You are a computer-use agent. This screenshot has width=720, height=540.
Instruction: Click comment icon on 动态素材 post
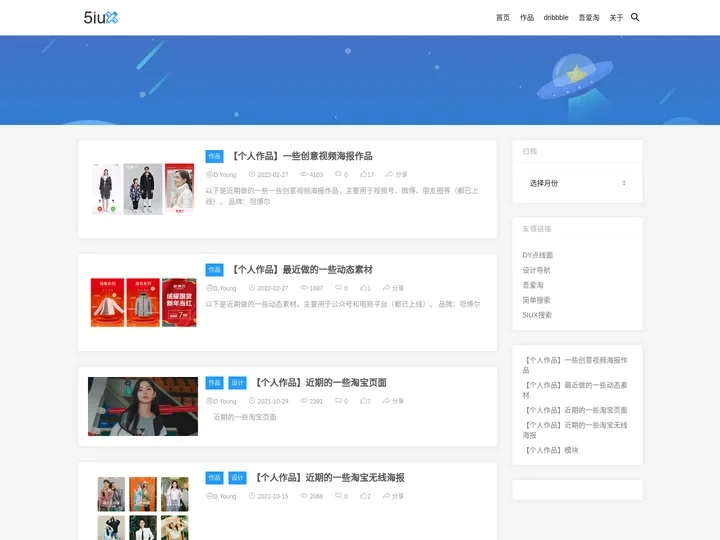click(x=338, y=287)
